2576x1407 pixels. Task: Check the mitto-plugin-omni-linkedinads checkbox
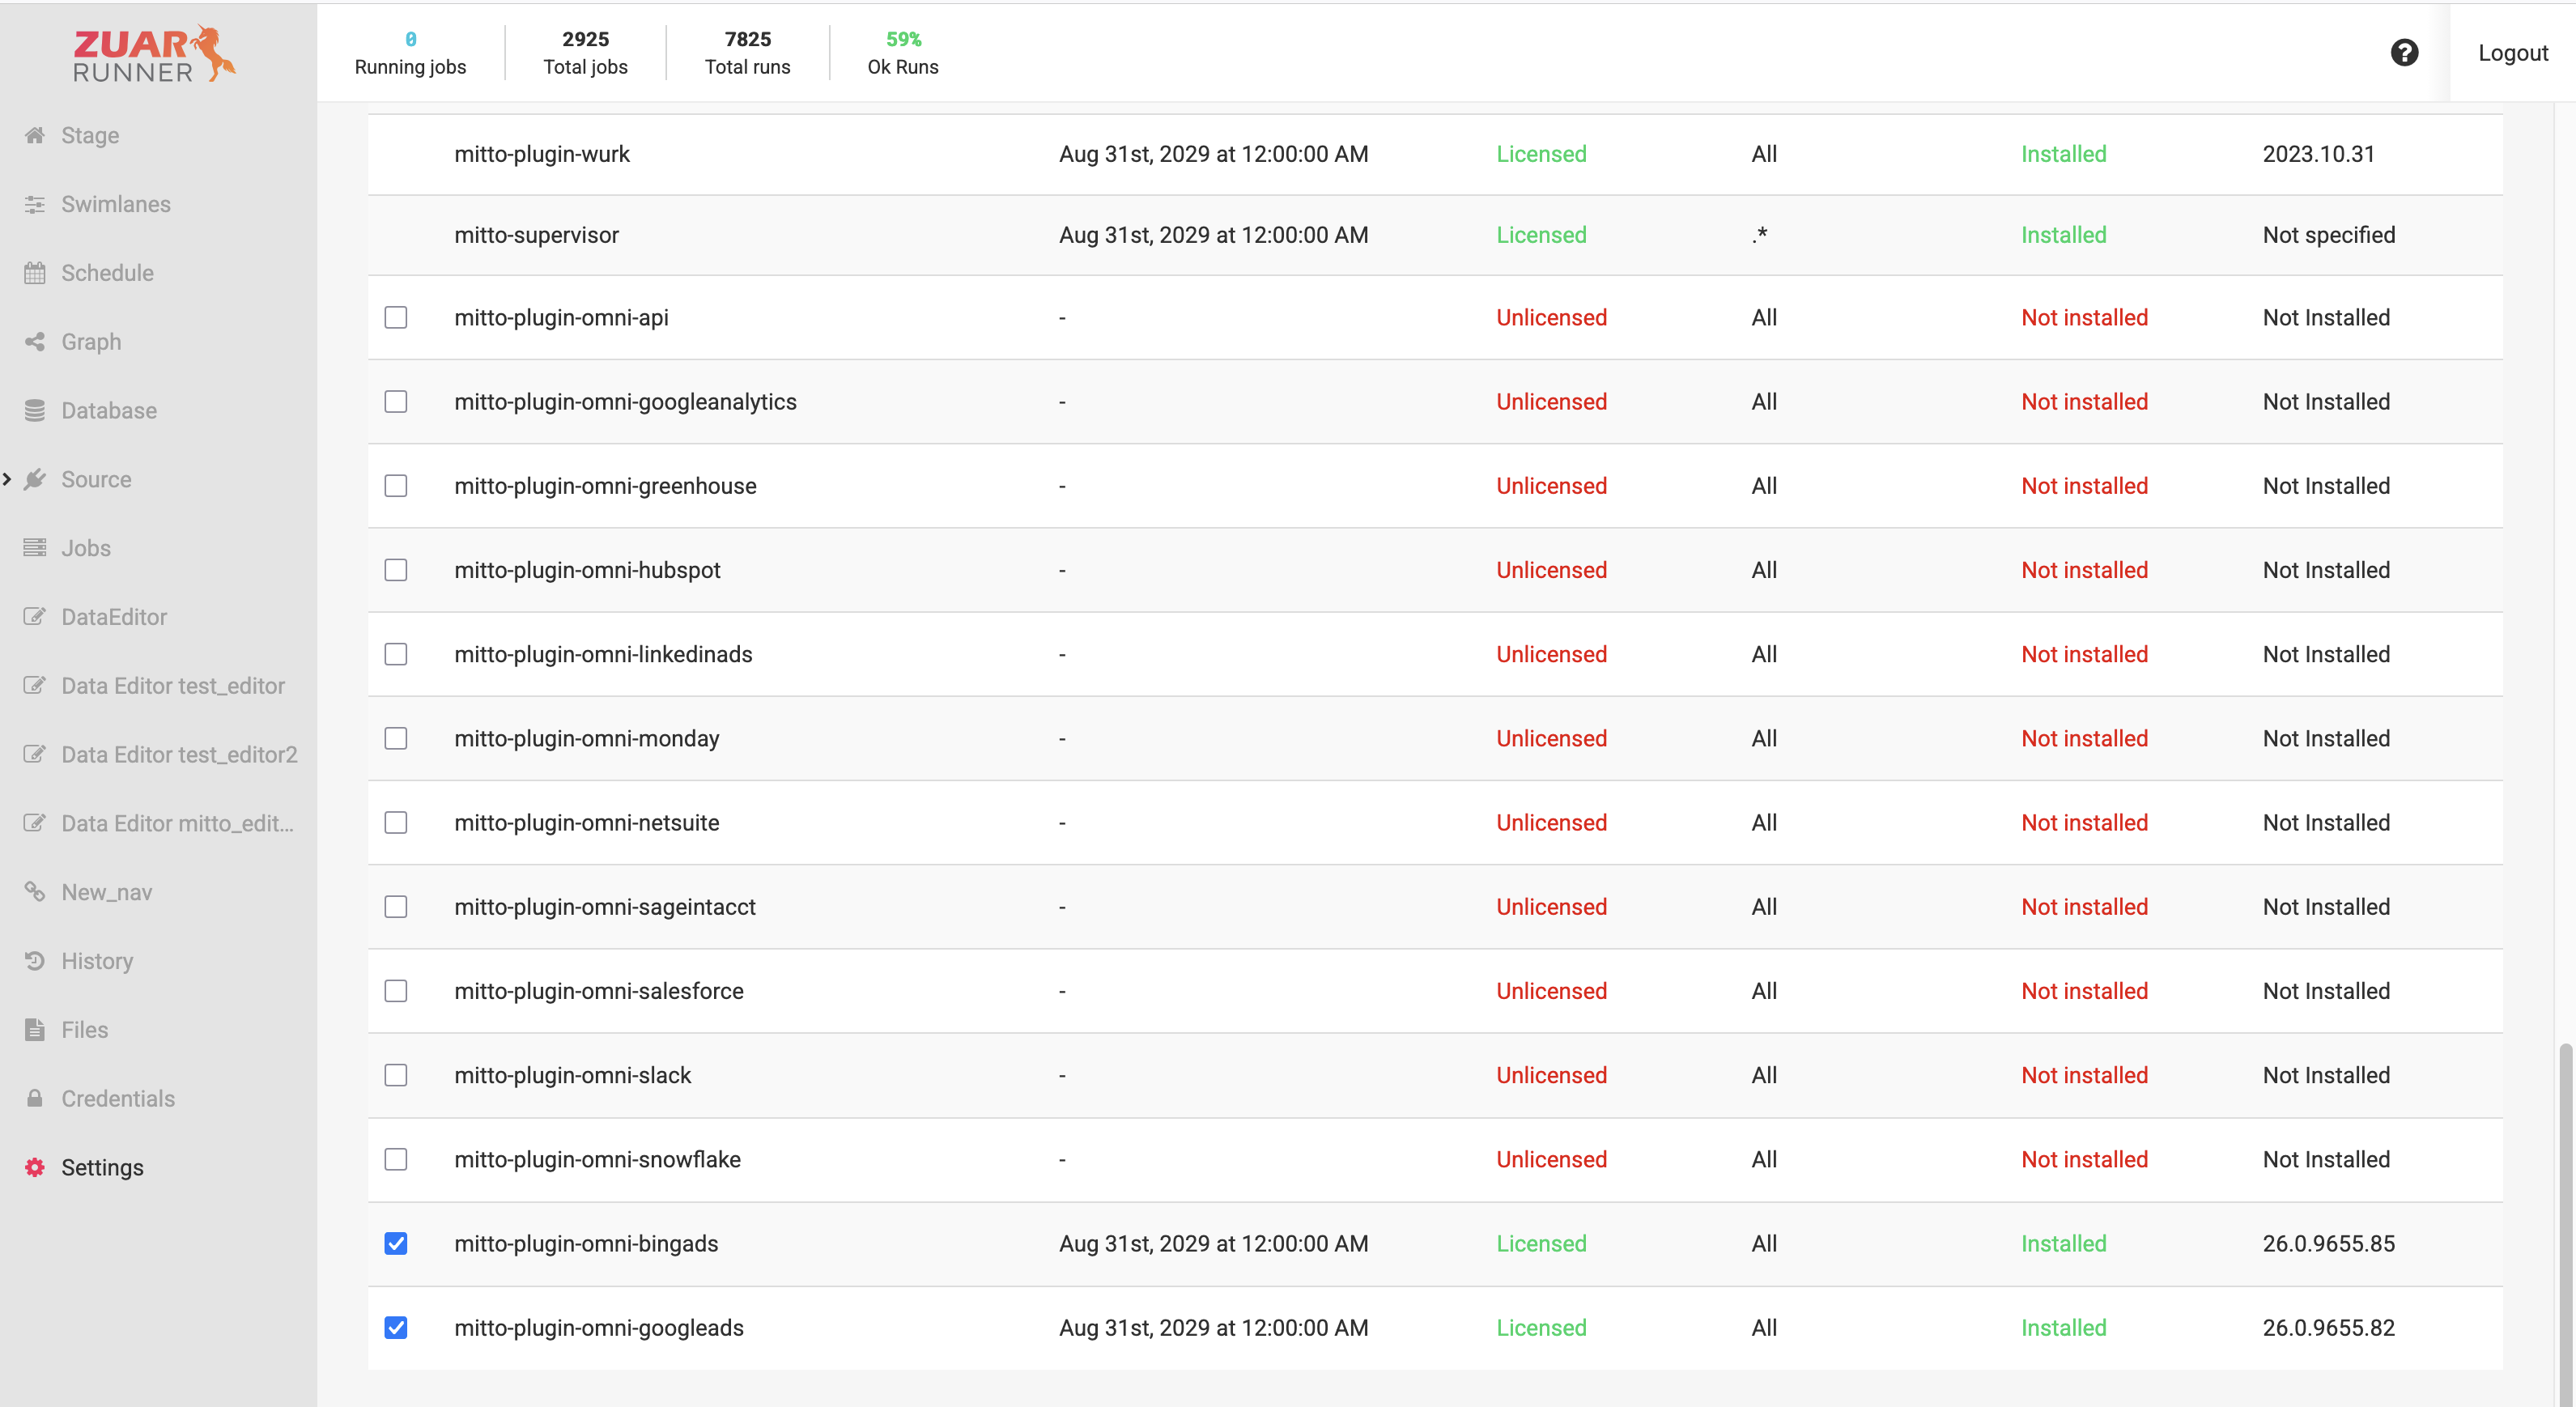pos(396,654)
